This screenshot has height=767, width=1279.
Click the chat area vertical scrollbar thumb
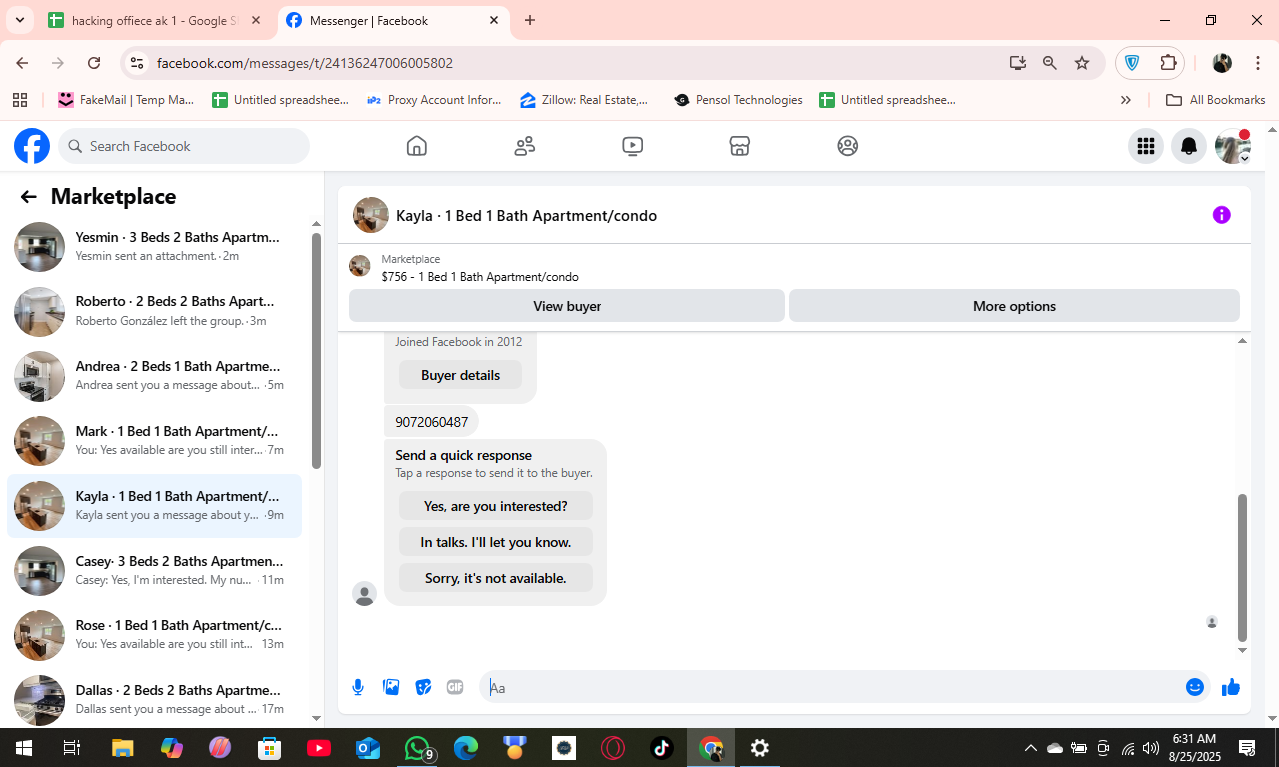pyautogui.click(x=1243, y=567)
